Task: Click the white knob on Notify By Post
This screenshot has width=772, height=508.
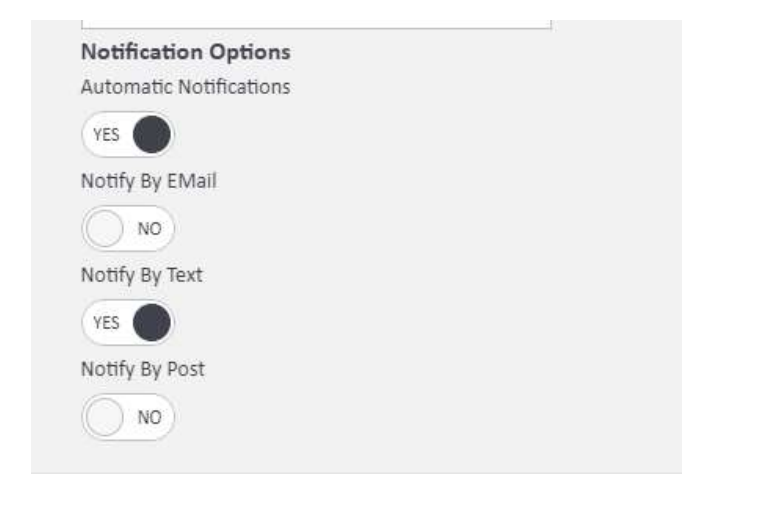Action: coord(105,417)
